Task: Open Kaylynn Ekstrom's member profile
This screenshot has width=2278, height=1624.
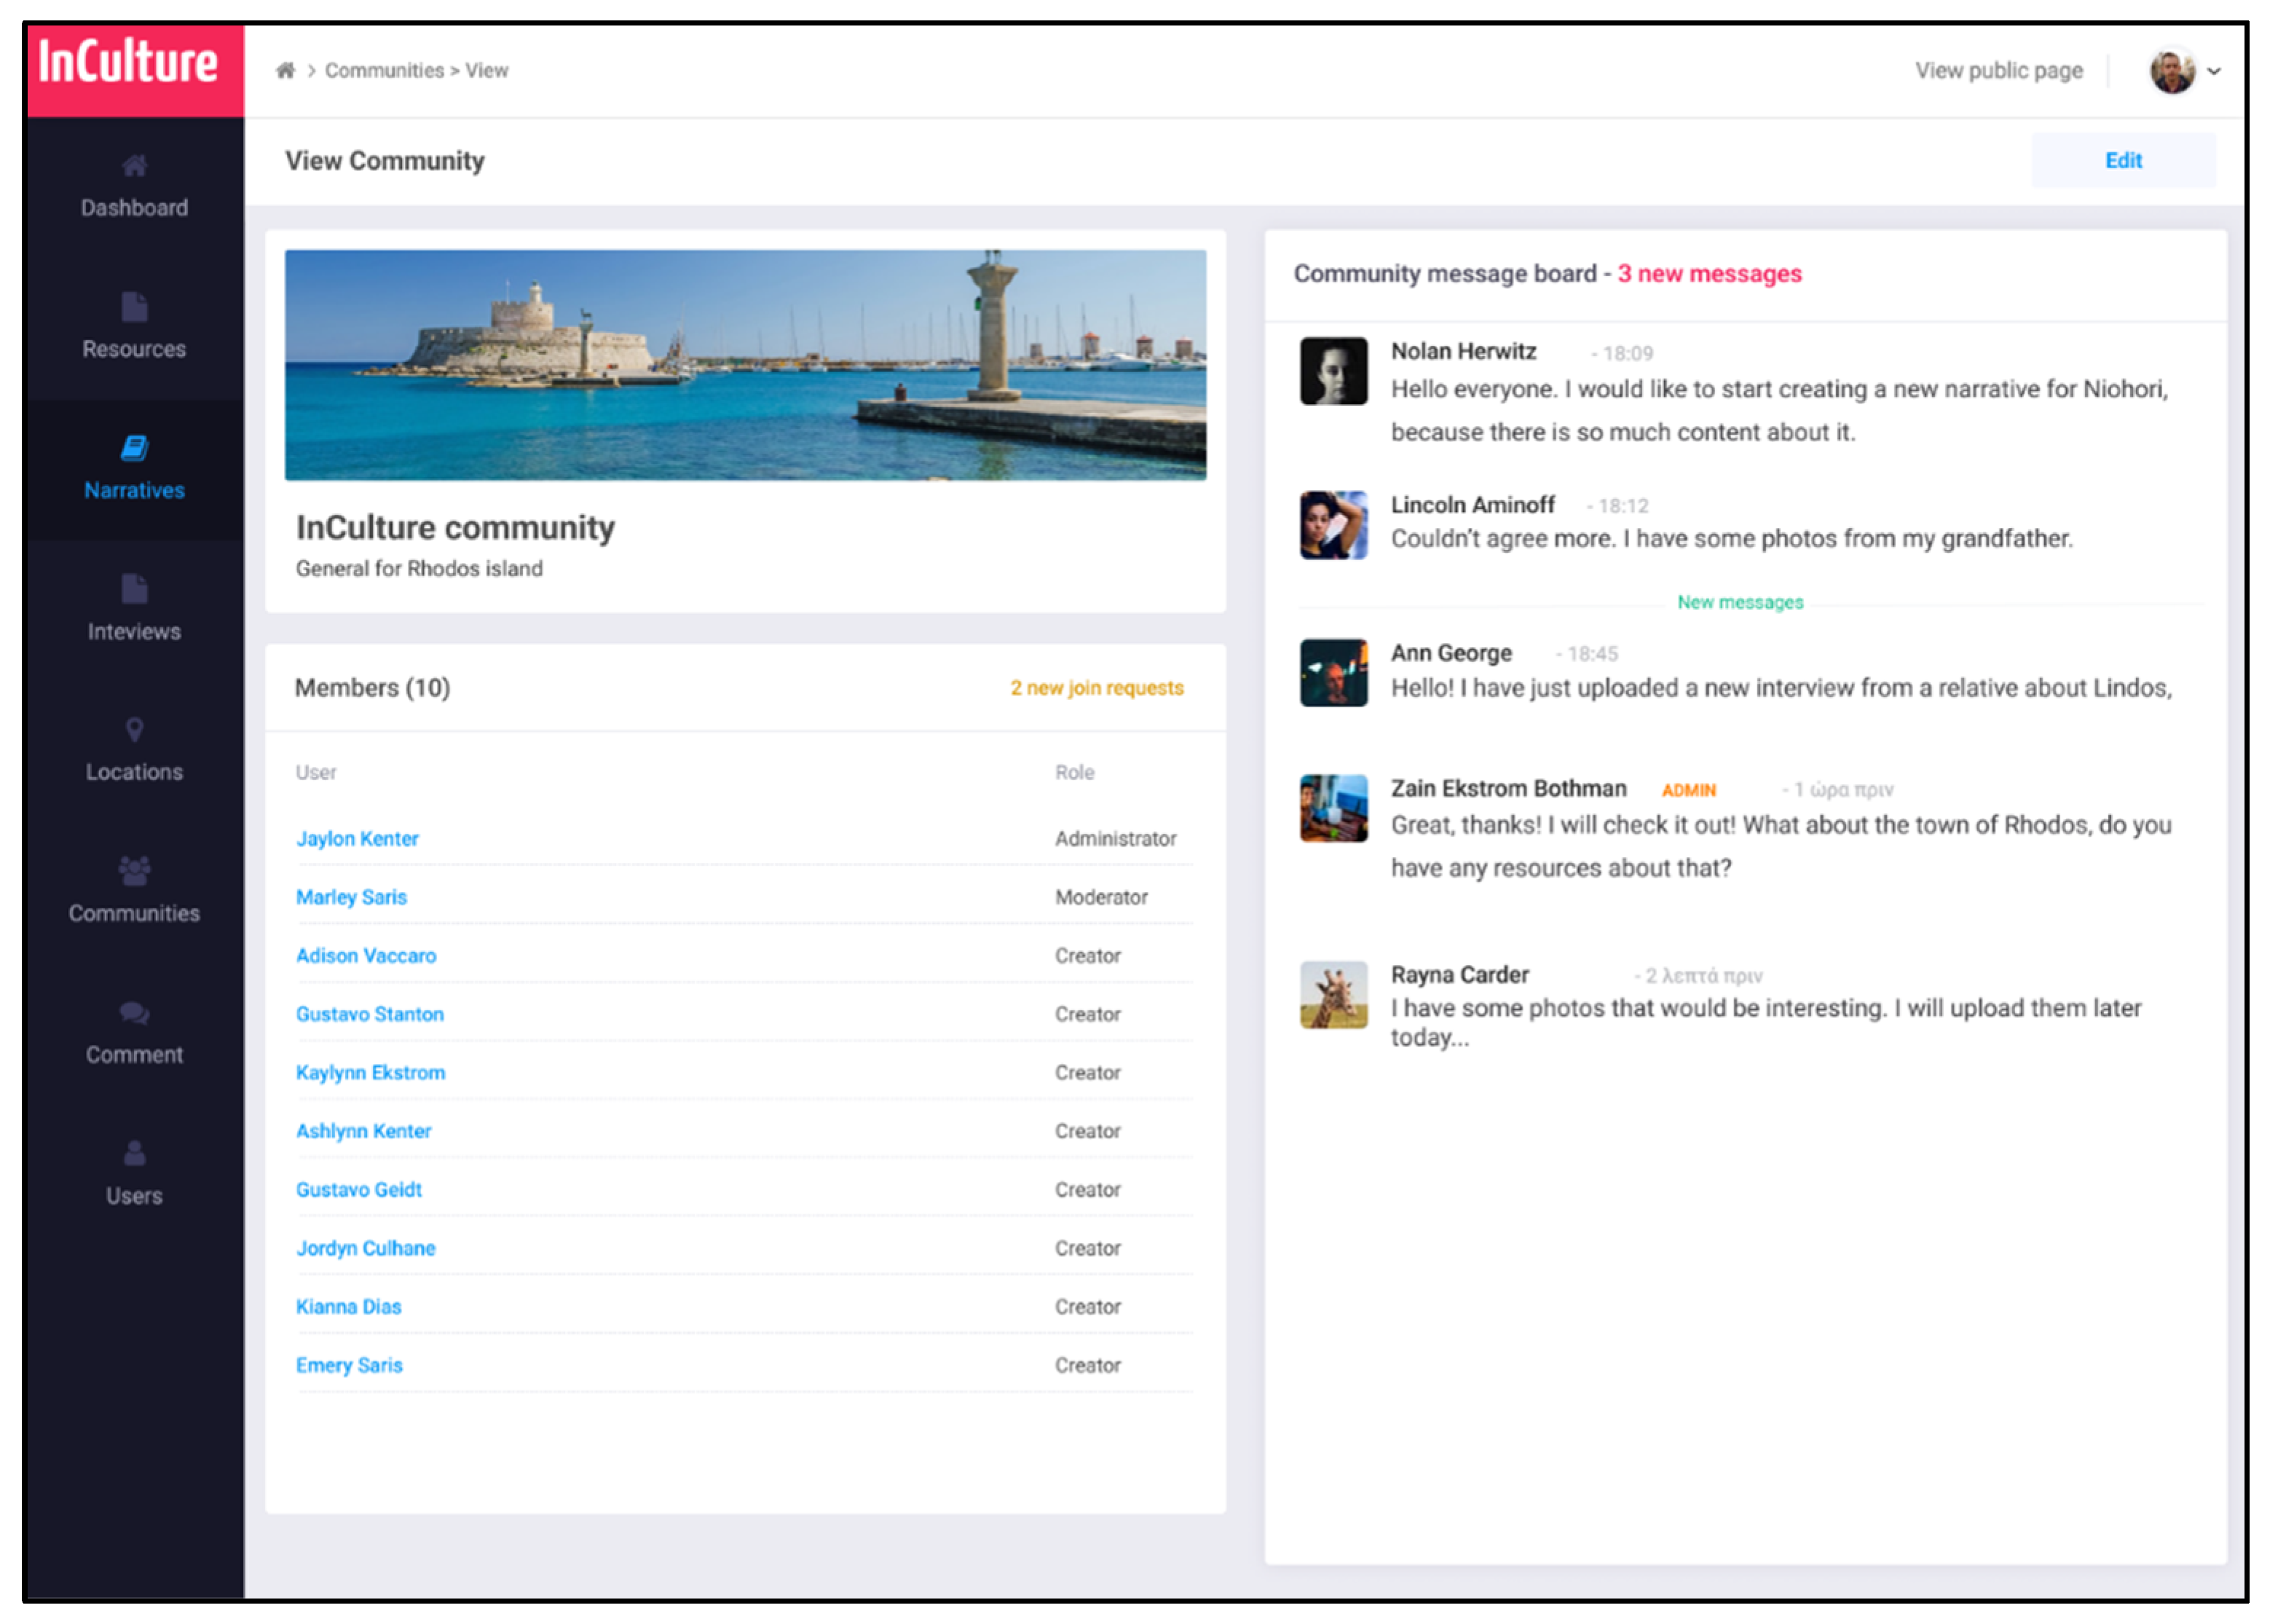Action: 370,1073
